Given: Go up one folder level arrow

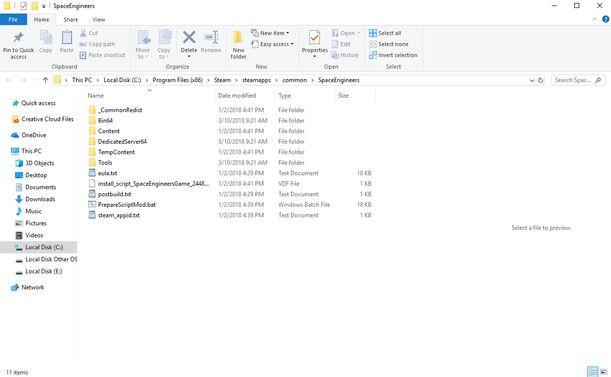Looking at the screenshot, I should pyautogui.click(x=45, y=80).
